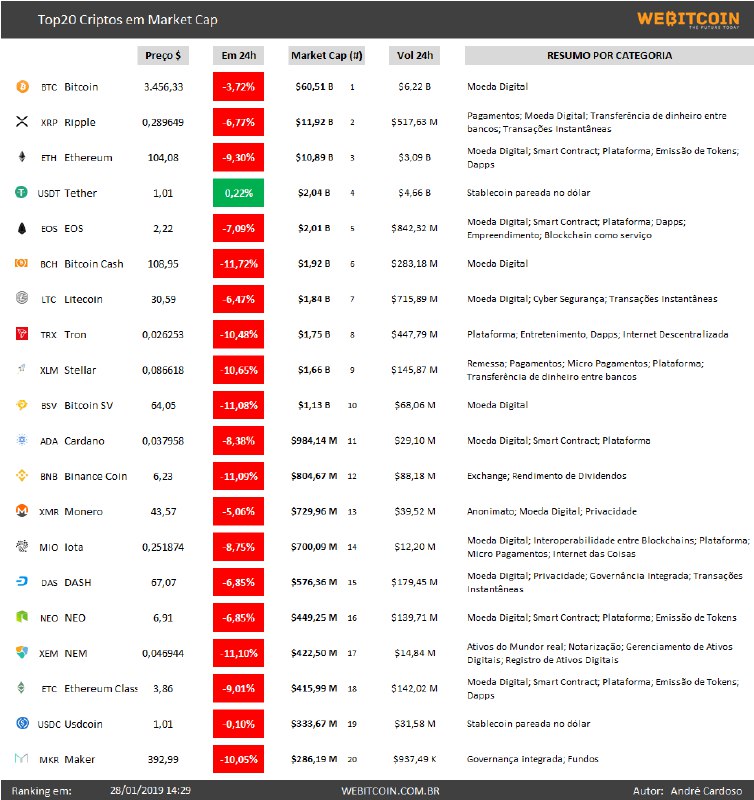Image resolution: width=754 pixels, height=800 pixels.
Task: Click the Iota dotted icon
Action: tap(22, 546)
